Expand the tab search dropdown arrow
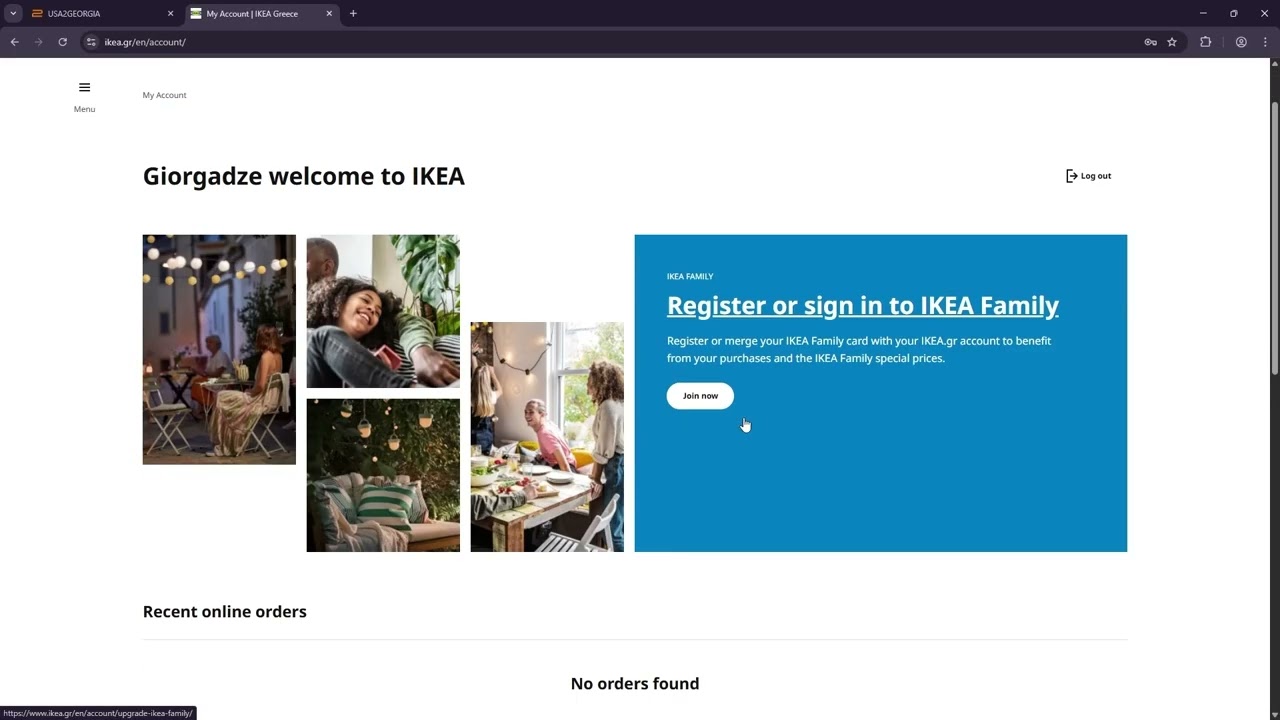This screenshot has width=1280, height=720. point(13,14)
